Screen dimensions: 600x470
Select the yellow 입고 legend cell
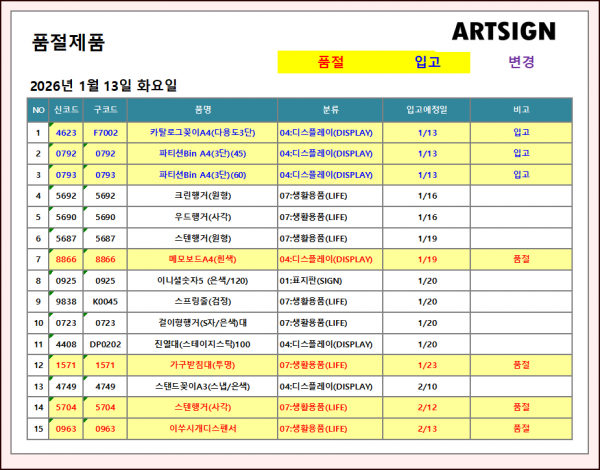coord(427,62)
